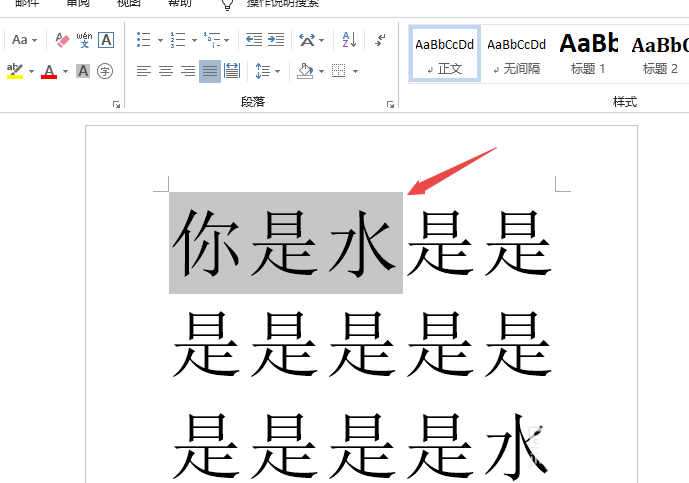
Task: Align text right
Action: click(x=188, y=71)
